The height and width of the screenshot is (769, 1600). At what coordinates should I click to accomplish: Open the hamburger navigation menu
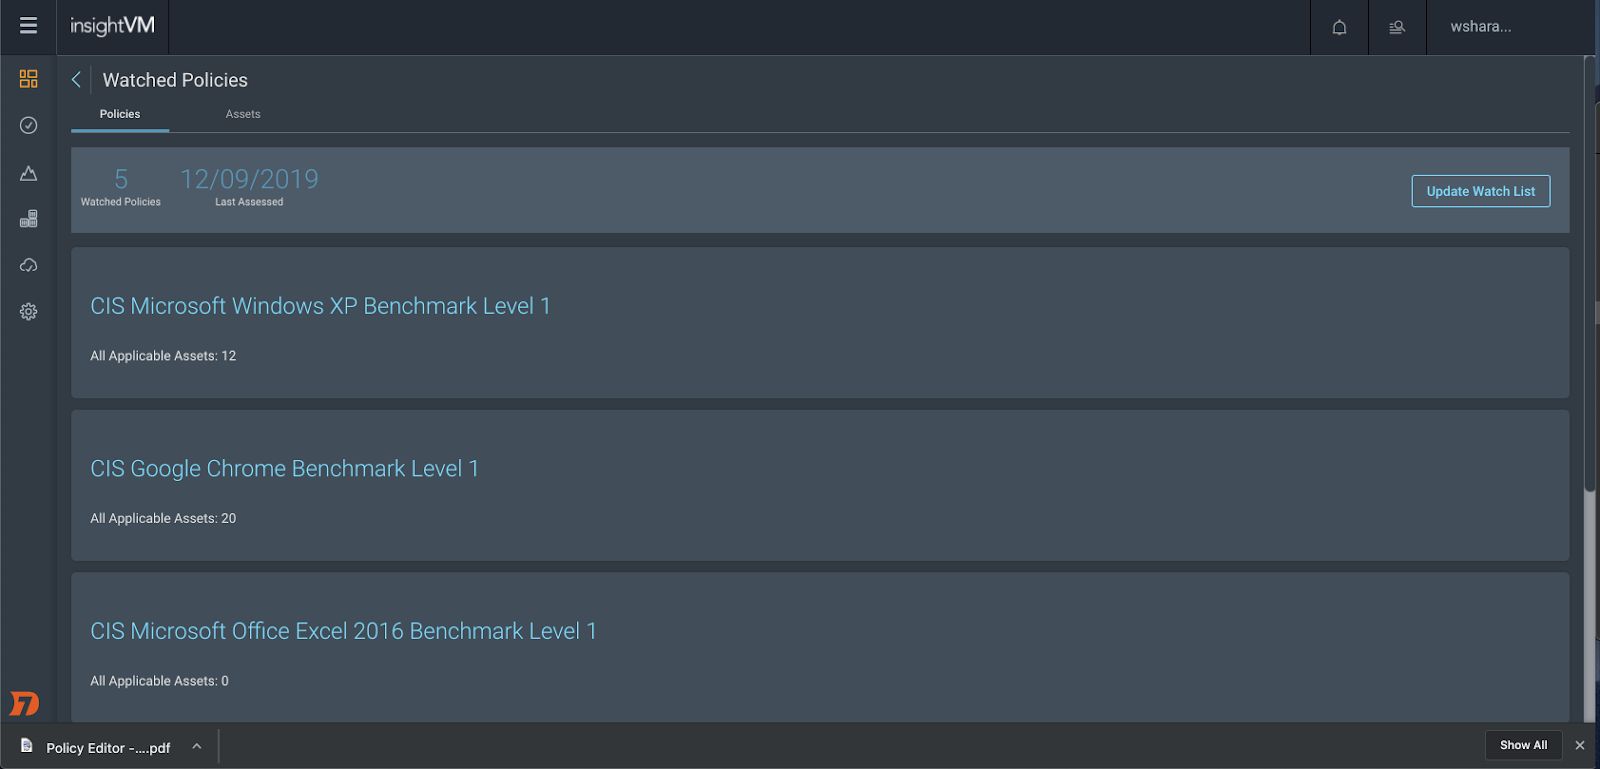pyautogui.click(x=28, y=26)
